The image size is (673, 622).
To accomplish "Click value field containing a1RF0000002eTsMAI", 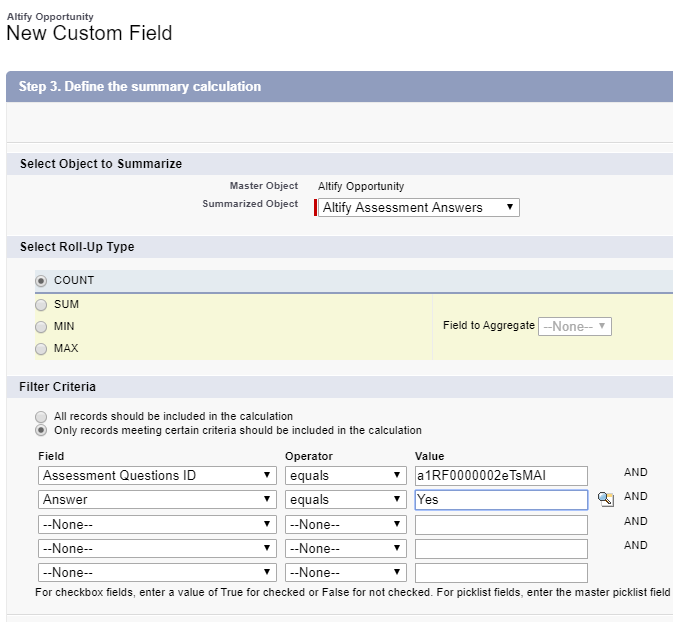I will (501, 476).
